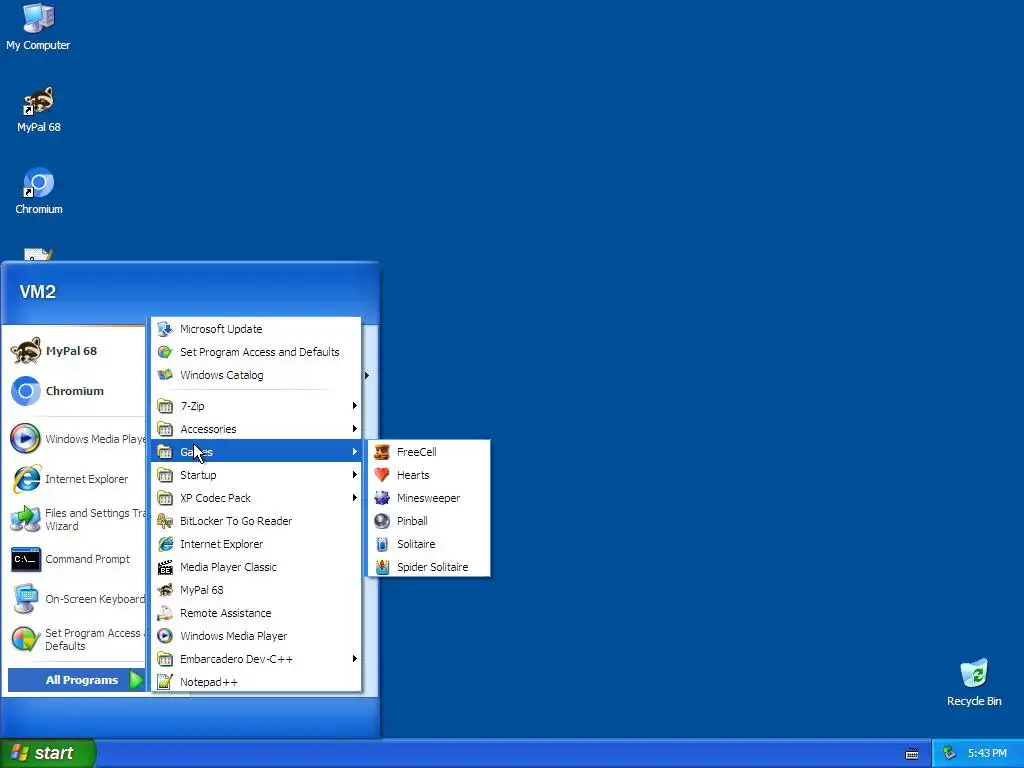The image size is (1024, 768).
Task: Select My Computer desktop icon
Action: [38, 27]
